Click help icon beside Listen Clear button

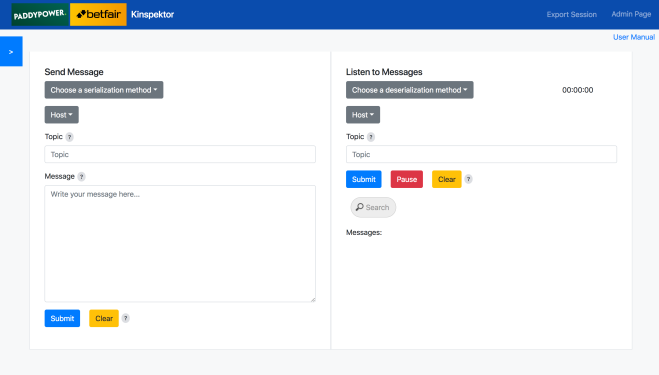pyautogui.click(x=468, y=179)
